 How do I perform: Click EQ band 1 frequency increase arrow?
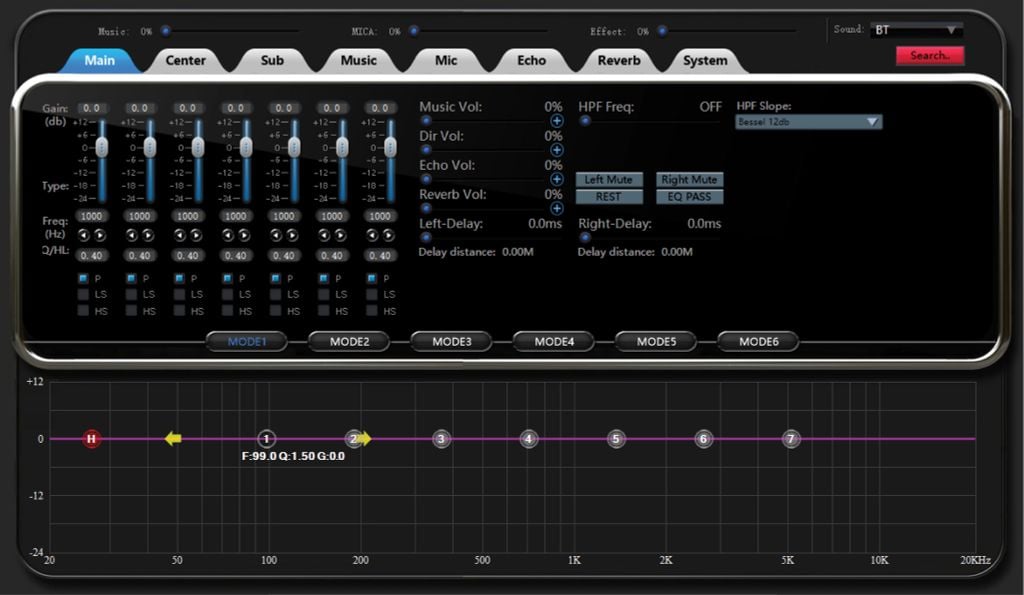click(99, 235)
